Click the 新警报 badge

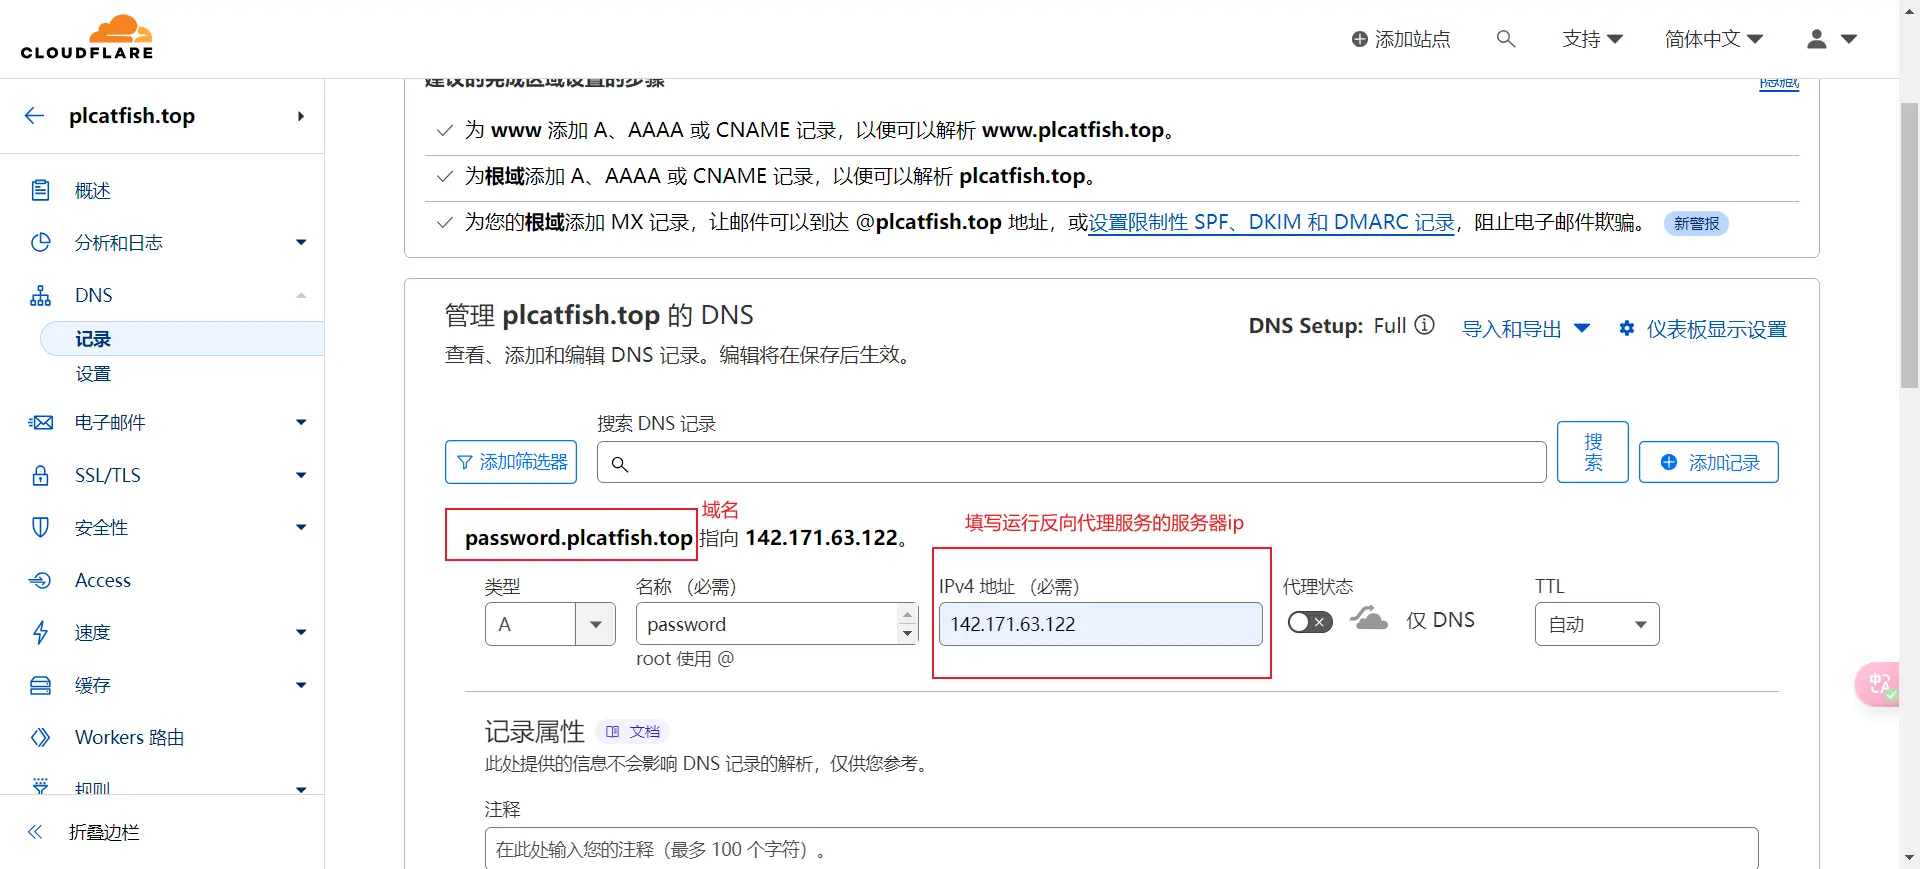1697,223
